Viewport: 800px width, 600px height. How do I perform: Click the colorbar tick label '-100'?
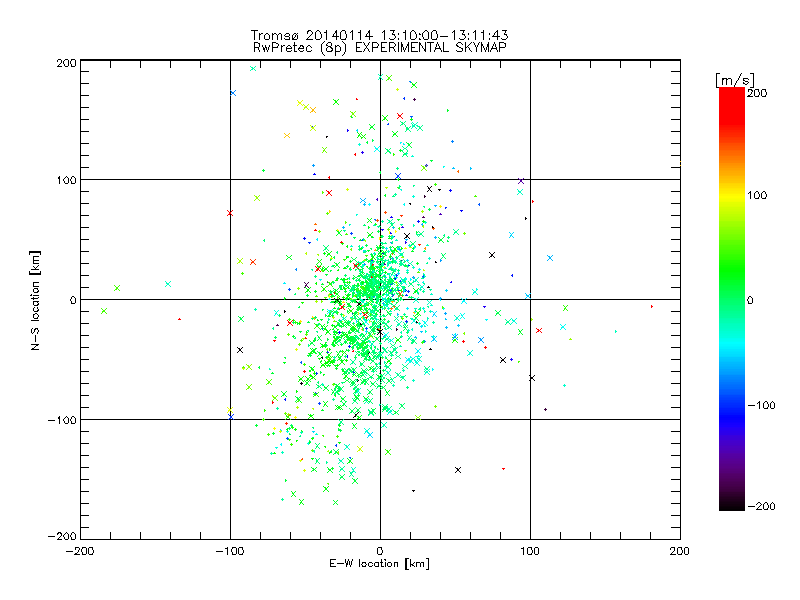[761, 406]
